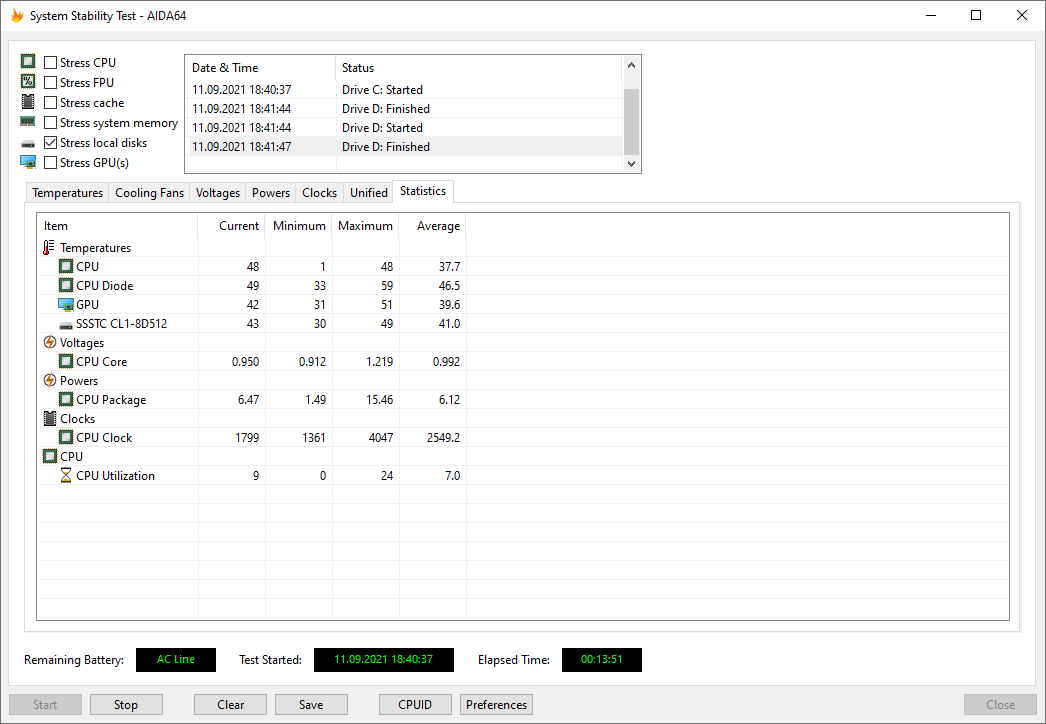Save the test results
This screenshot has width=1046, height=724.
point(311,705)
